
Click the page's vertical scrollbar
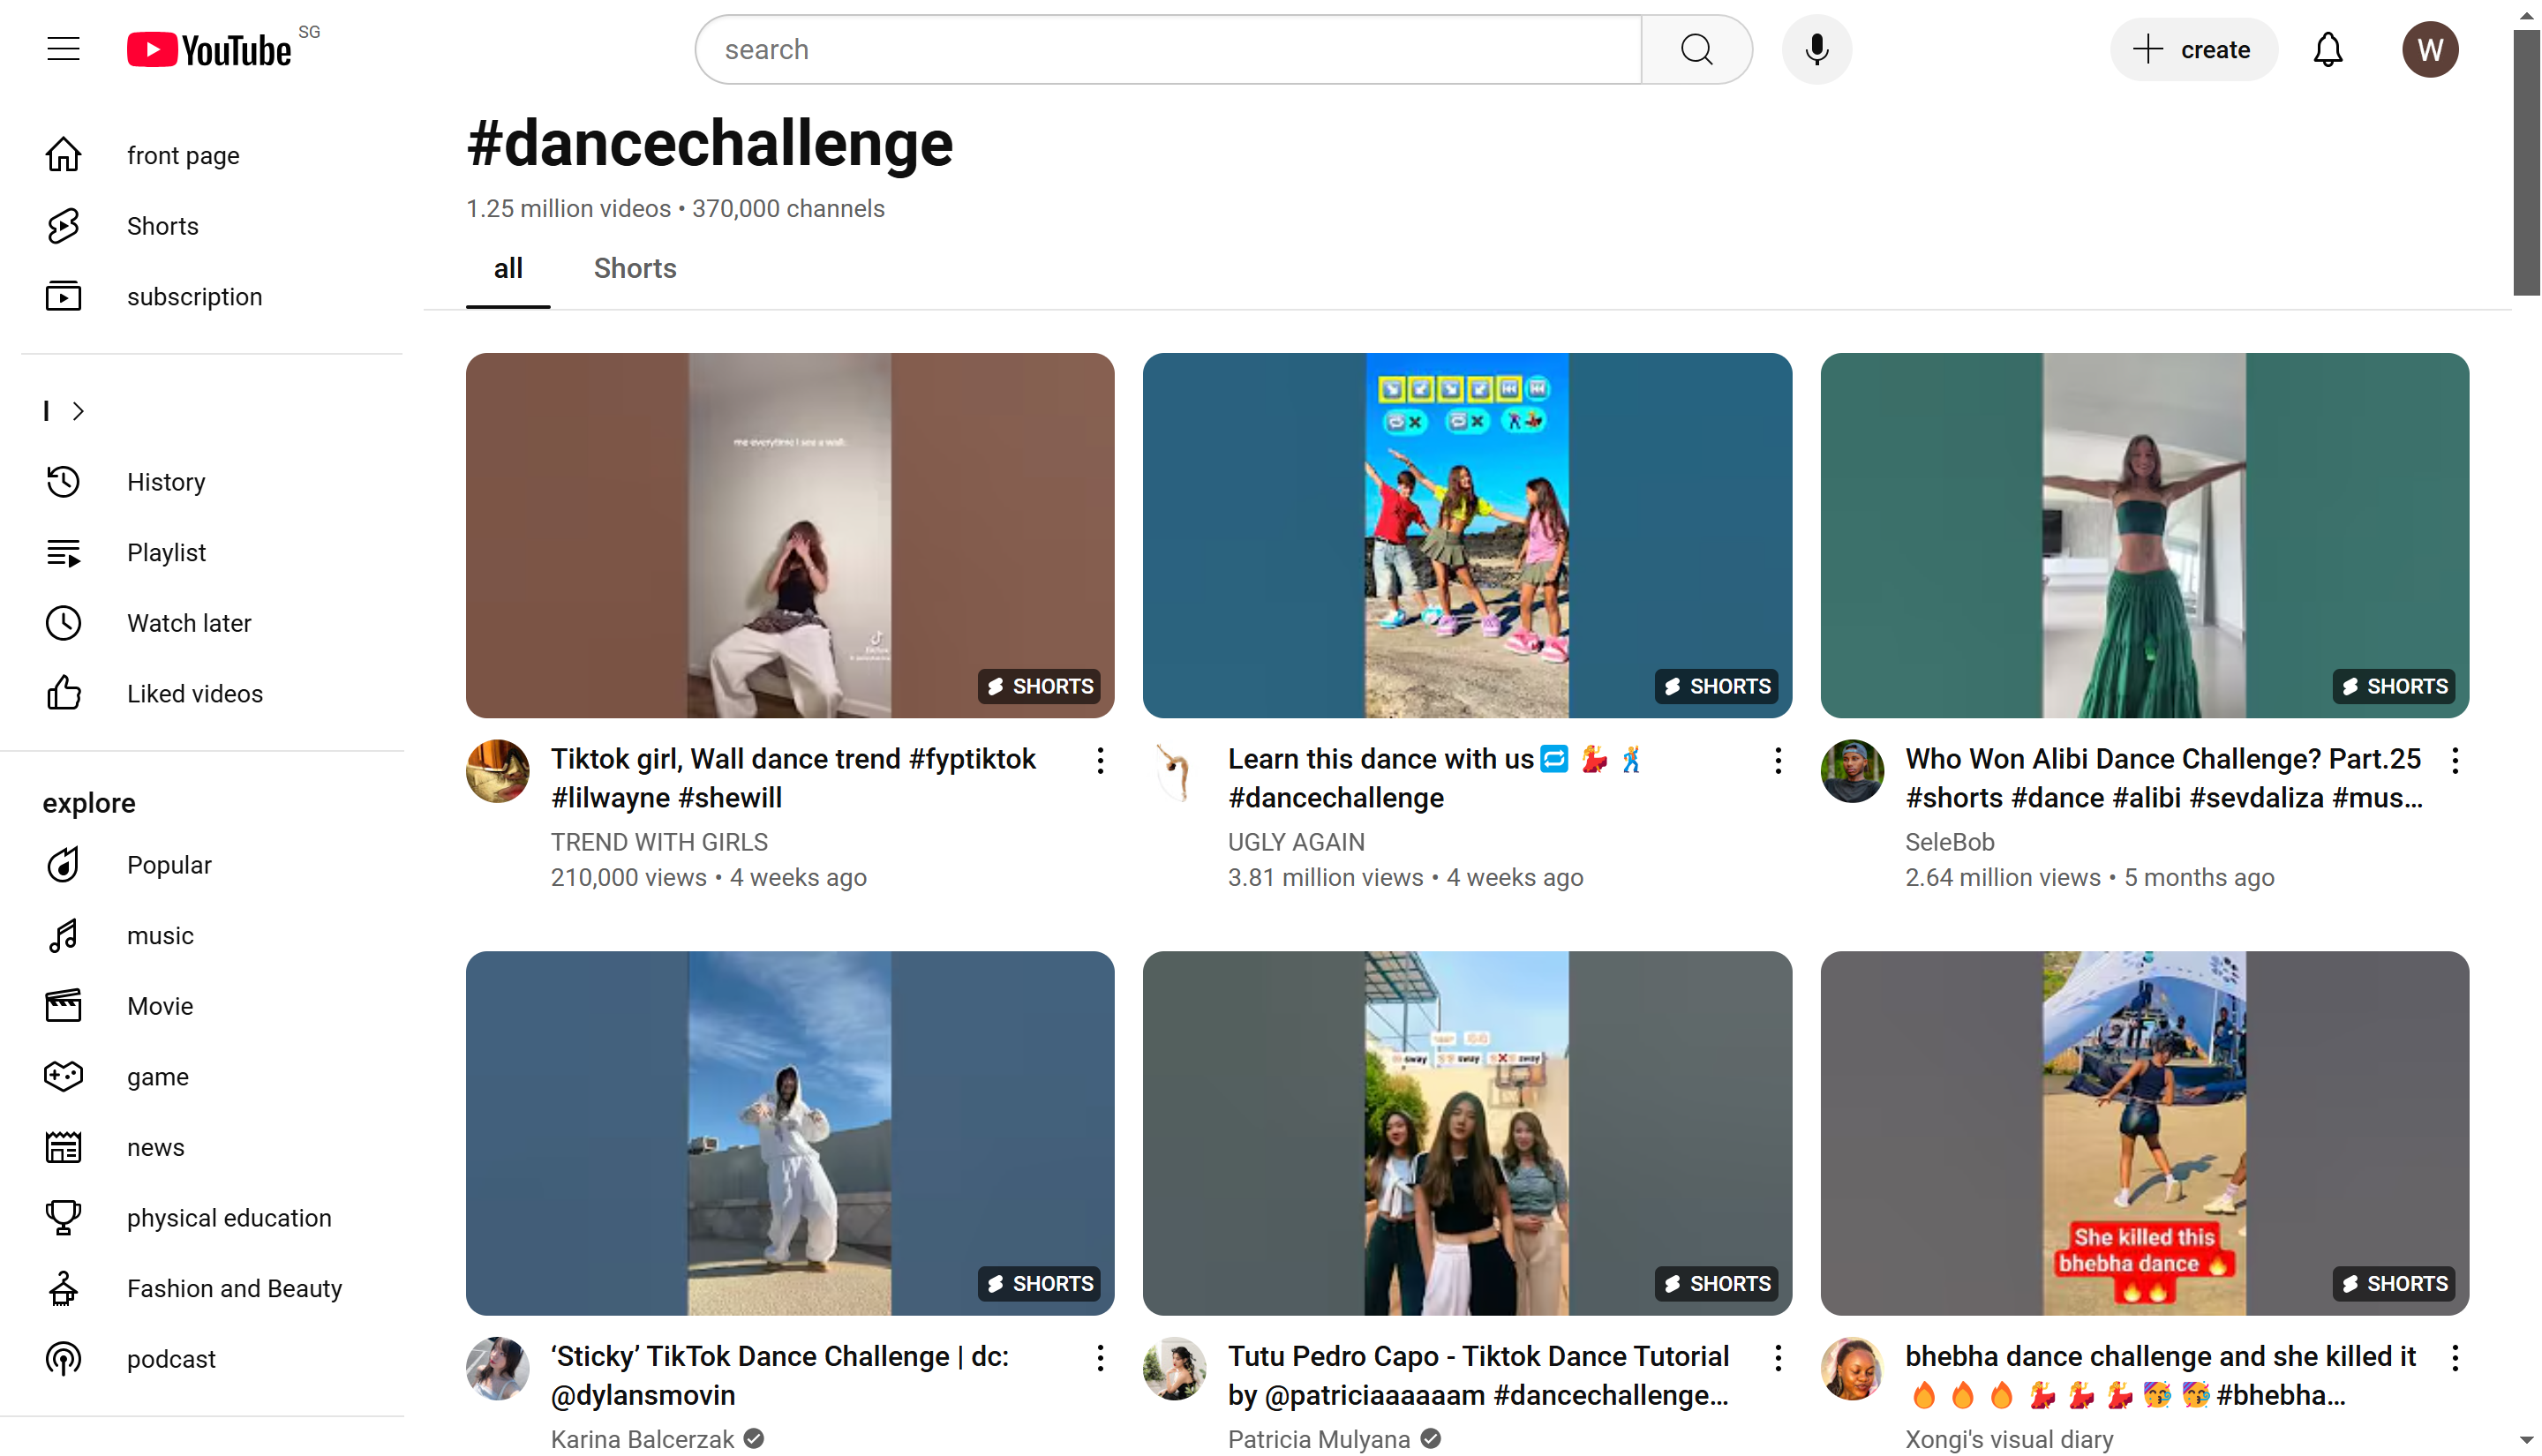click(x=2526, y=165)
